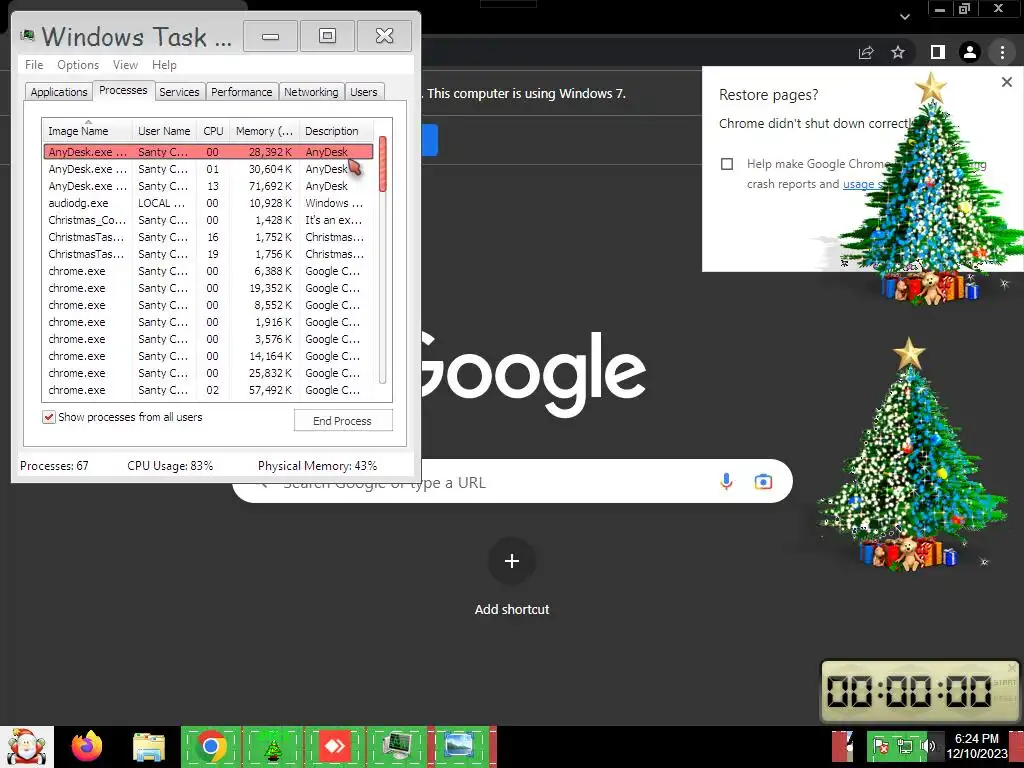This screenshot has width=1024, height=768.
Task: Open the Chrome profile avatar icon
Action: coord(970,52)
